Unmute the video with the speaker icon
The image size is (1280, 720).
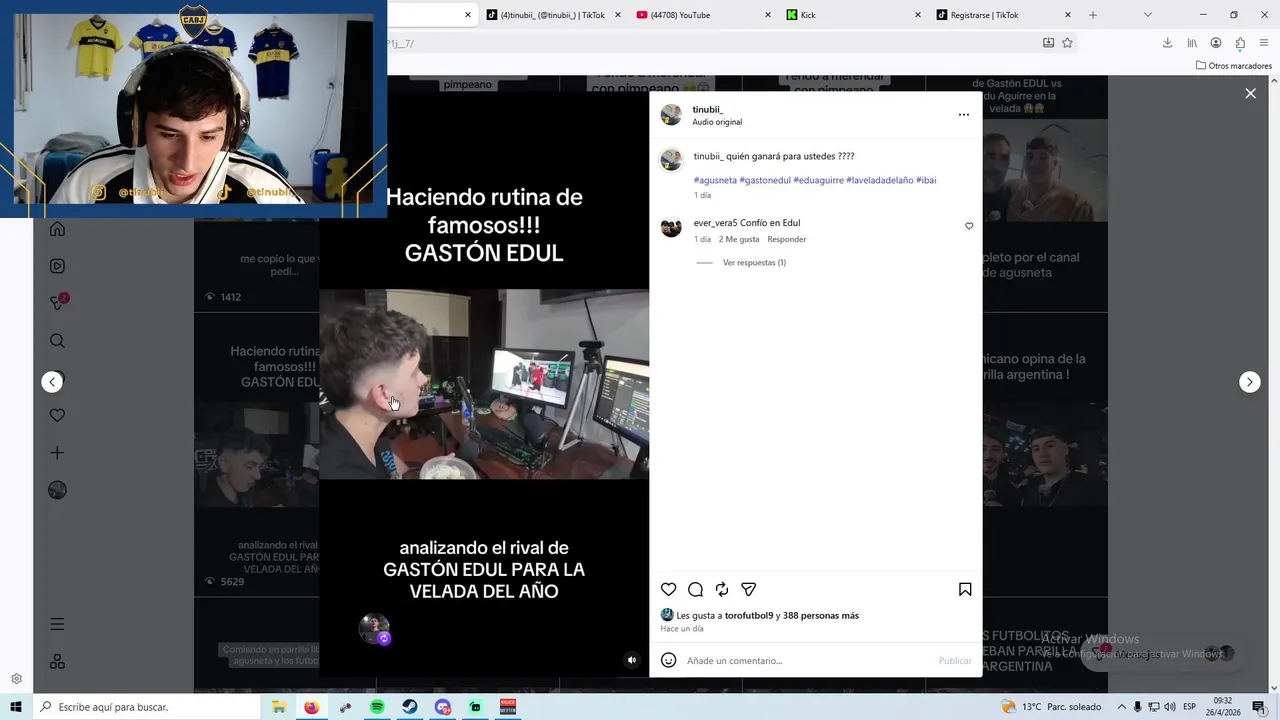[631, 660]
